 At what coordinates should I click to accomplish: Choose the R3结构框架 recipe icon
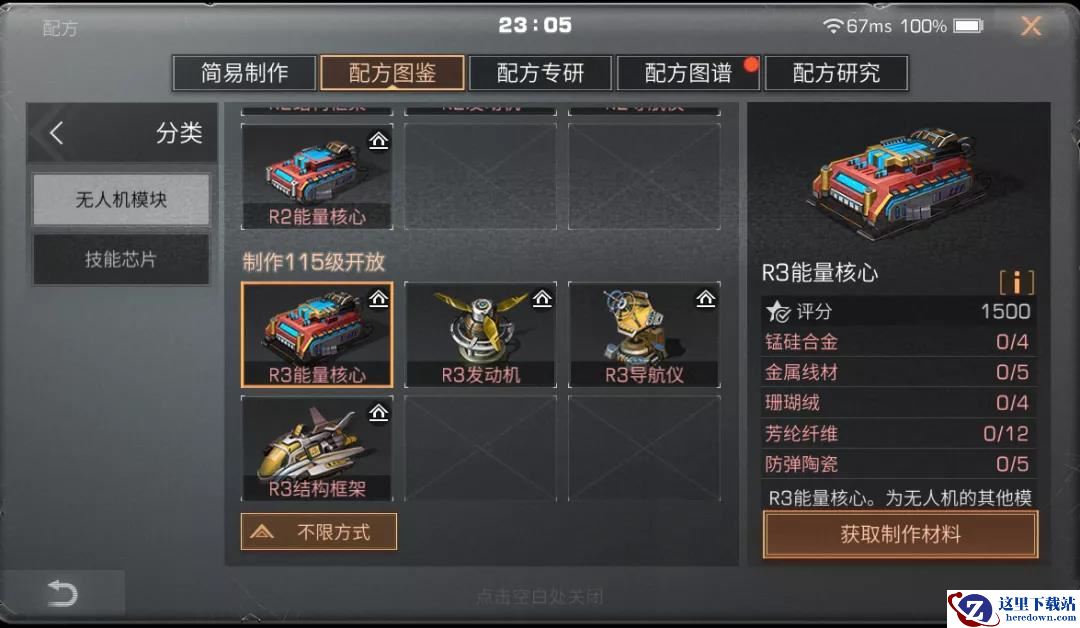[x=317, y=448]
